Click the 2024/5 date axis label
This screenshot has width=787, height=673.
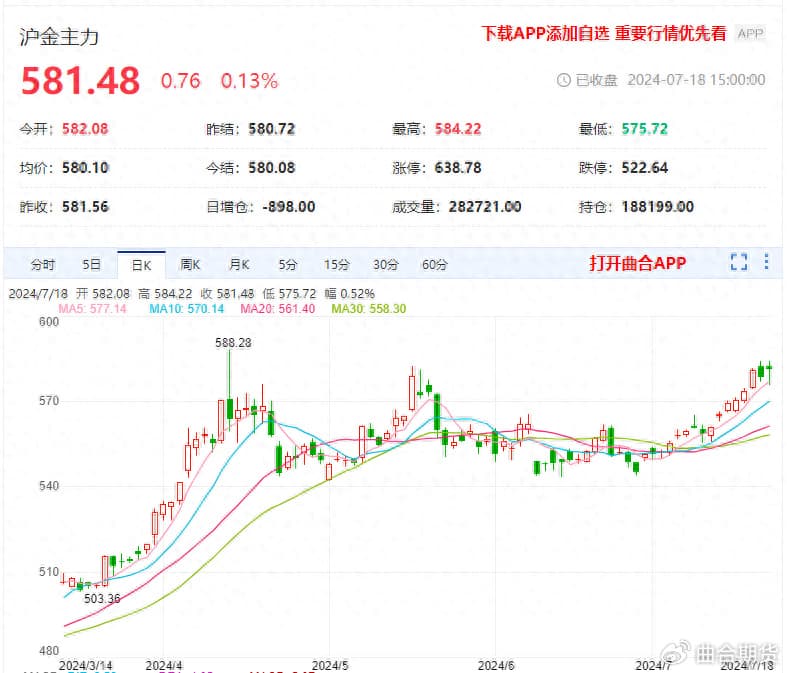click(x=330, y=665)
